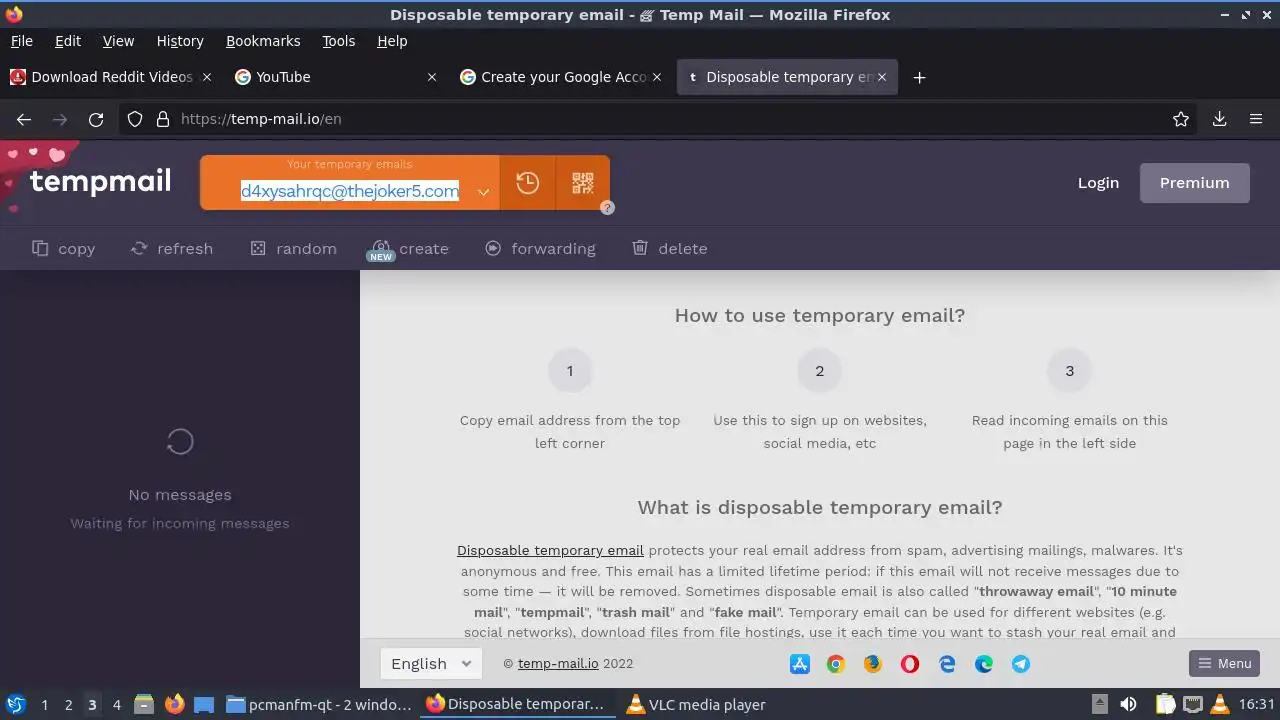Close the YouTube tab
This screenshot has height=720, width=1280.
pyautogui.click(x=432, y=77)
